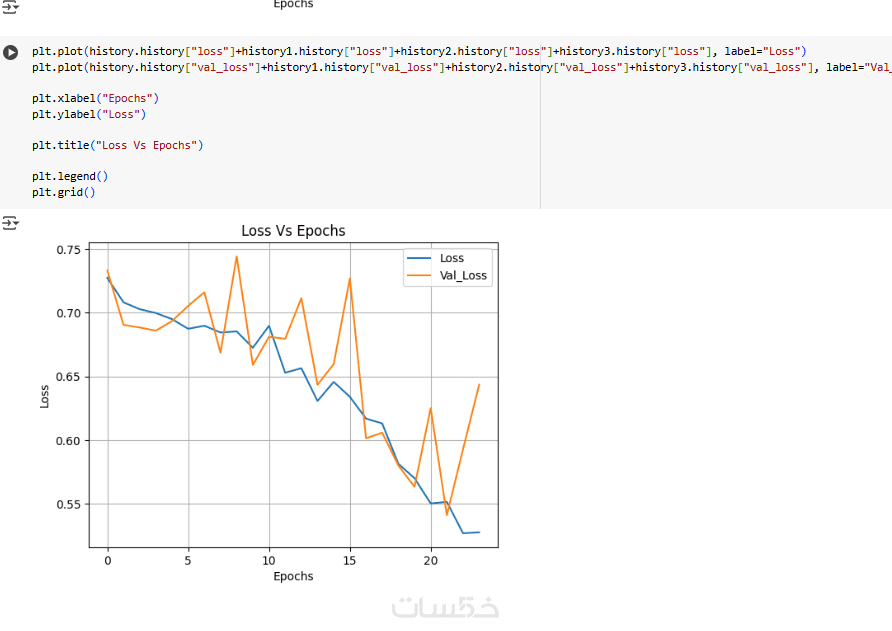
Task: Place cursor in plt.ylabel("Loss") line
Action: click(x=88, y=114)
